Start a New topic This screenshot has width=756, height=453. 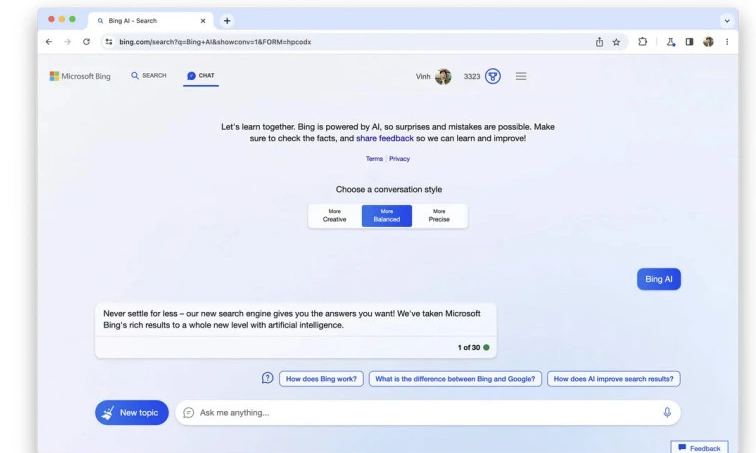tap(132, 413)
